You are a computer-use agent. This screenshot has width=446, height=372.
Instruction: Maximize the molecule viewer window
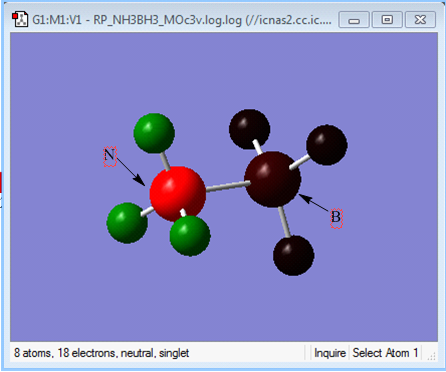click(387, 20)
